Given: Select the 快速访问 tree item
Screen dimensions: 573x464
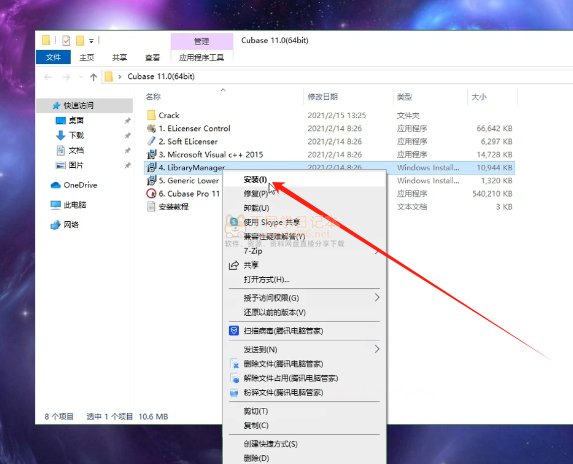Looking at the screenshot, I should (x=84, y=106).
